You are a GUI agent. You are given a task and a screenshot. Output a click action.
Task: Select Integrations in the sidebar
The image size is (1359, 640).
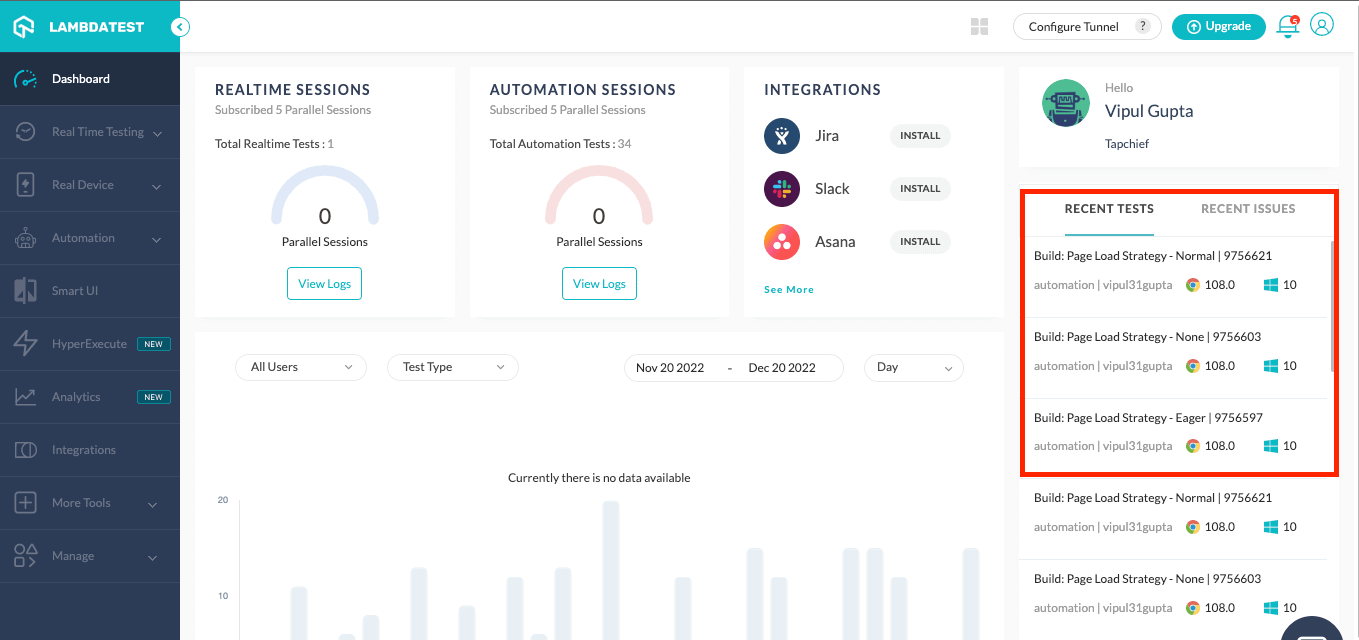[x=90, y=450]
